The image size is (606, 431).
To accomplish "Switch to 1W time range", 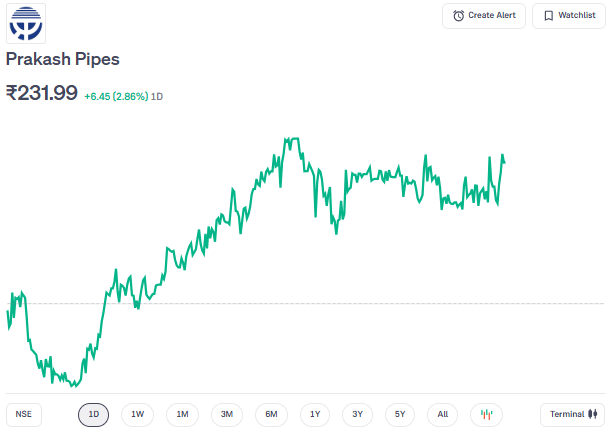I will 138,414.
